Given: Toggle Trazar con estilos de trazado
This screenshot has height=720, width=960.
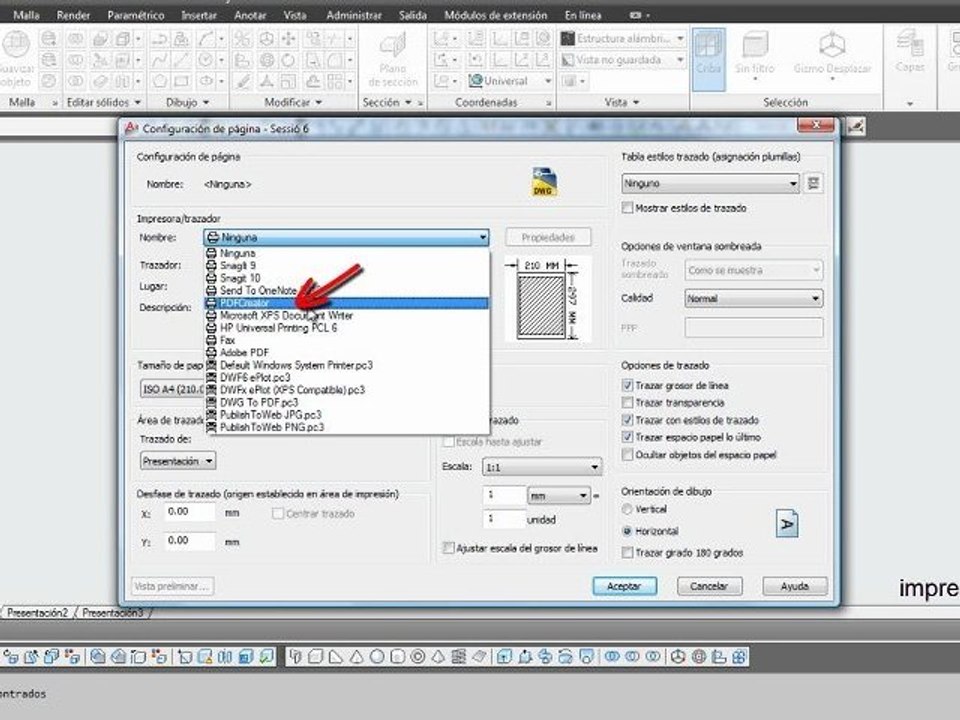Looking at the screenshot, I should 627,420.
